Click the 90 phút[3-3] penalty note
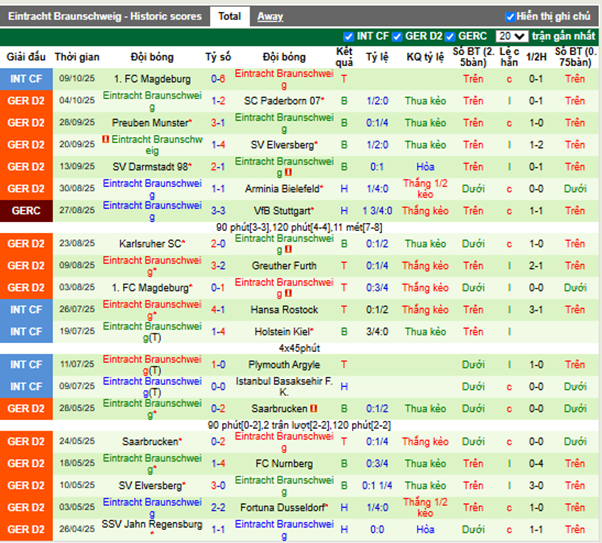 [299, 228]
